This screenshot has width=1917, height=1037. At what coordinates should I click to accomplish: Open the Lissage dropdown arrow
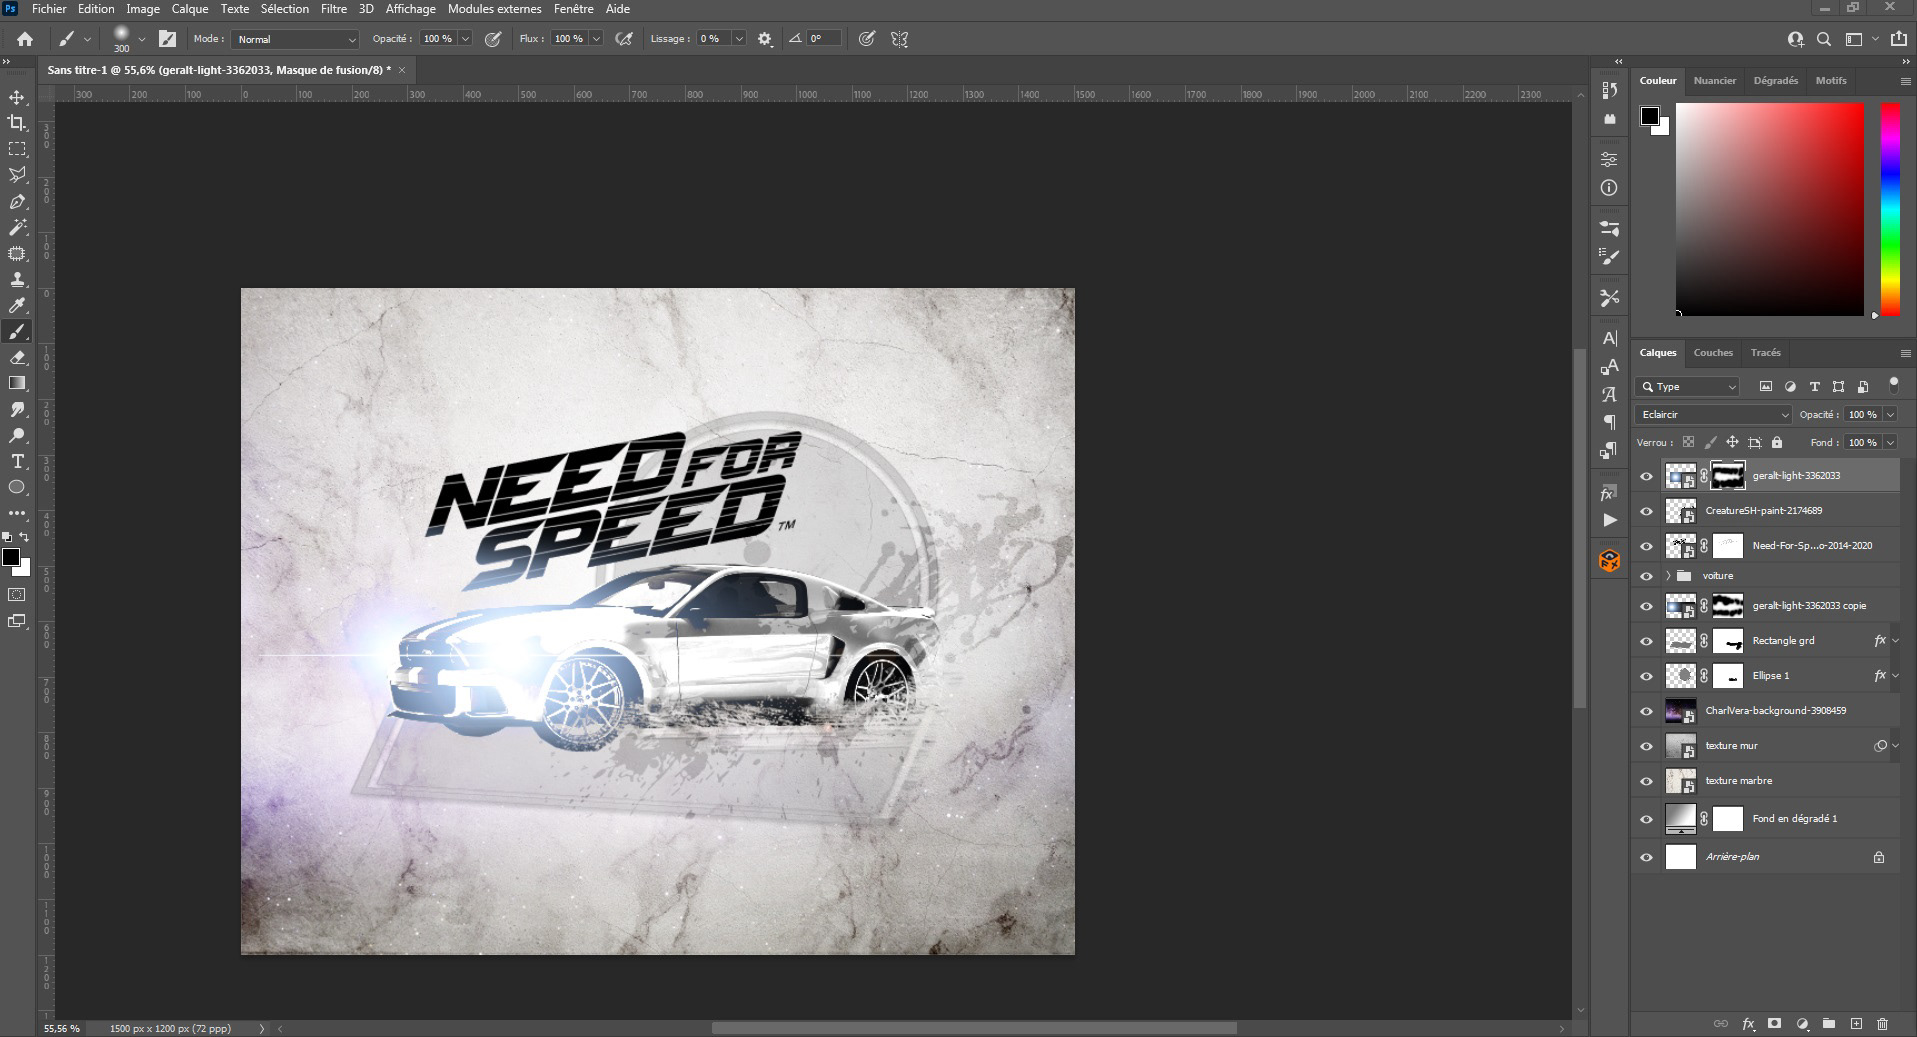click(x=739, y=39)
